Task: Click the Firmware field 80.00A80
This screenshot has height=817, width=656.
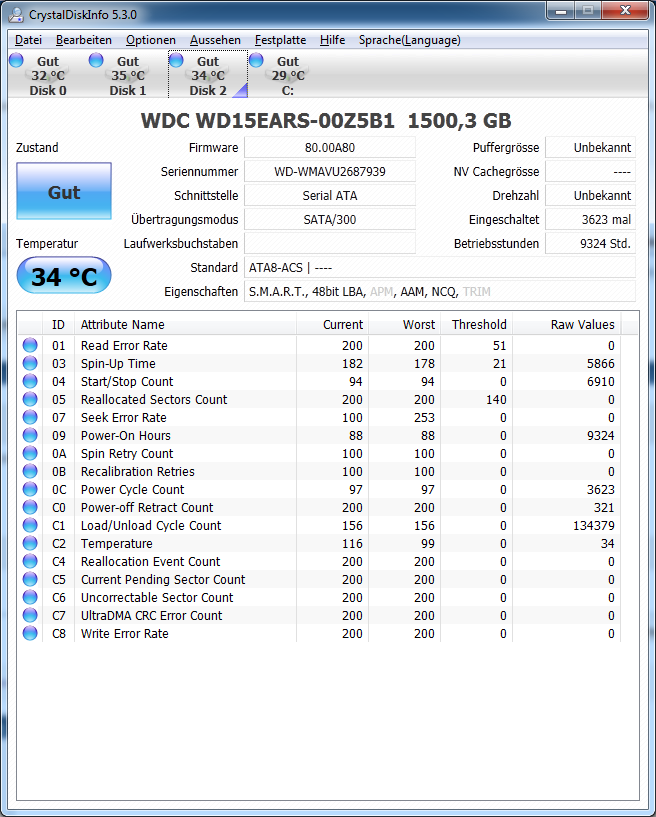Action: (x=330, y=147)
